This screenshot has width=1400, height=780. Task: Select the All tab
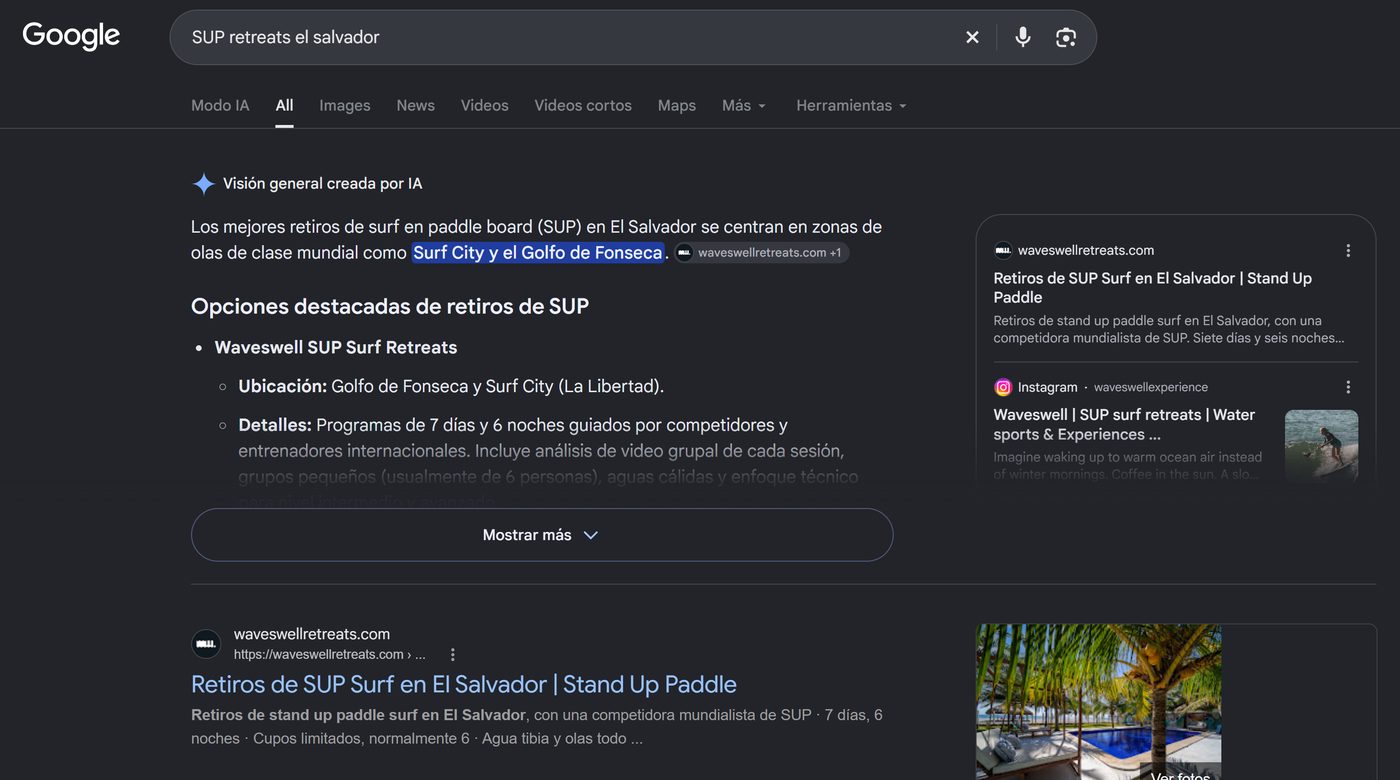coord(285,105)
